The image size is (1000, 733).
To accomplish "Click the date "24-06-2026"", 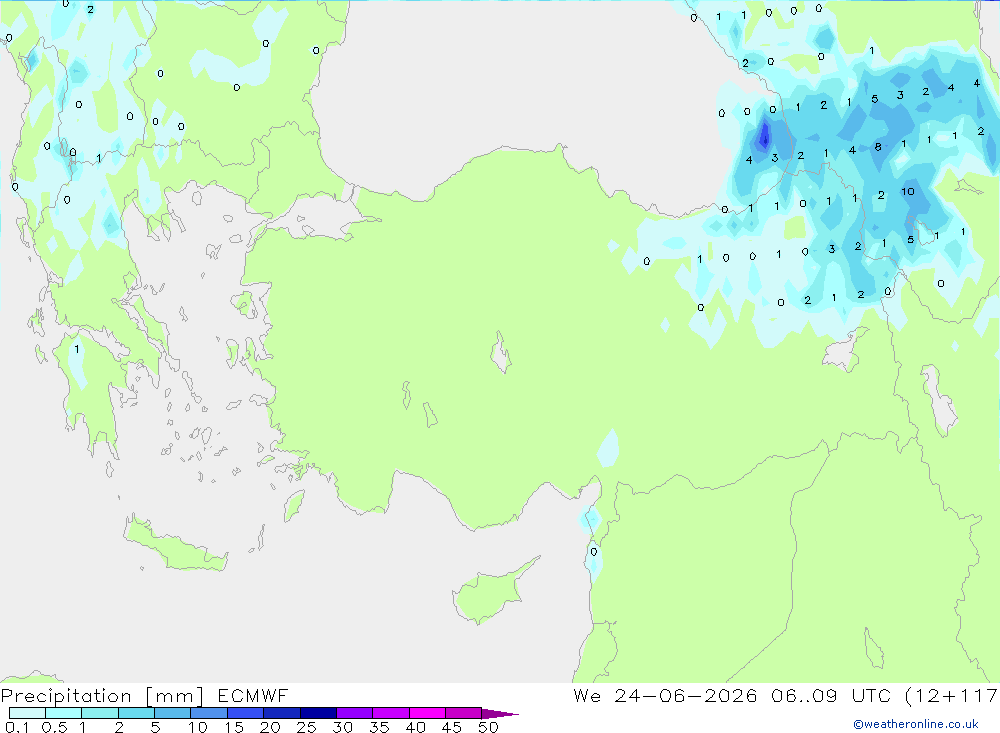I will [x=686, y=695].
